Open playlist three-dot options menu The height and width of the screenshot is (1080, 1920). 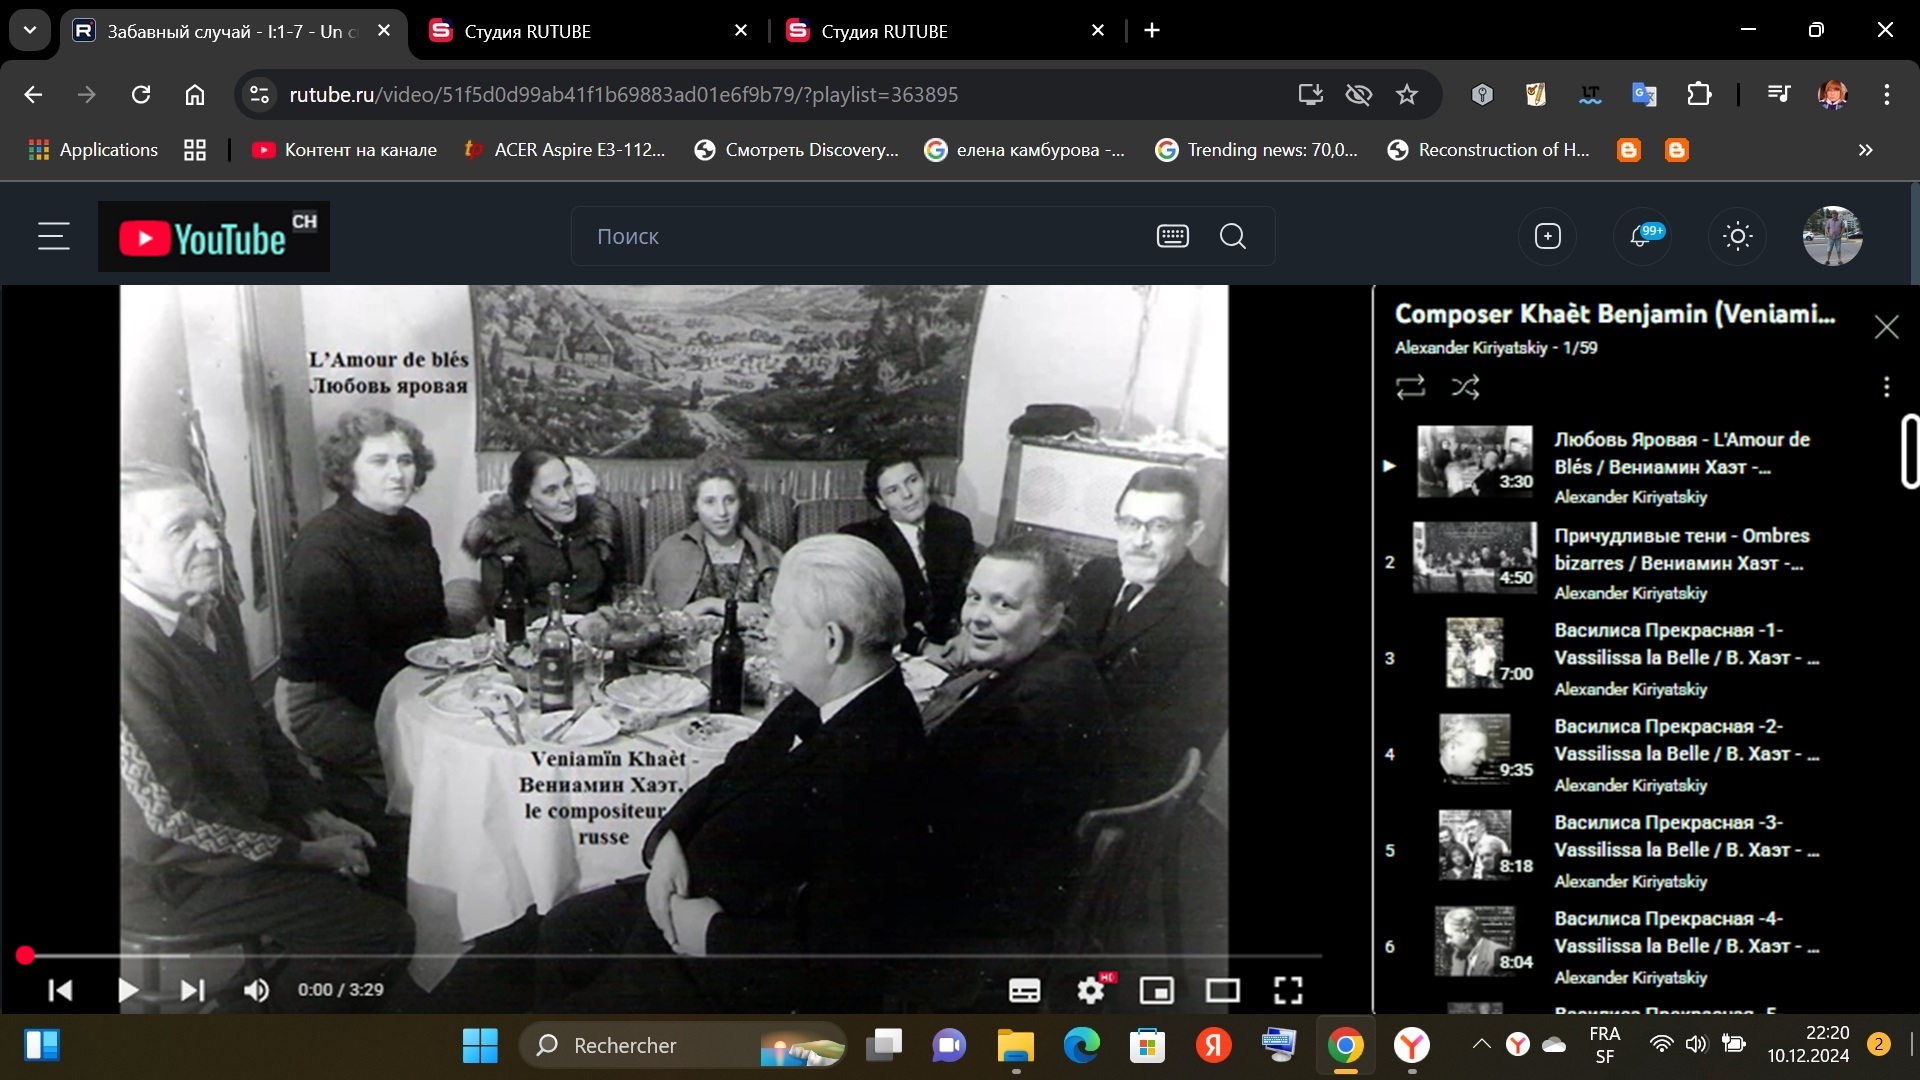[1886, 387]
